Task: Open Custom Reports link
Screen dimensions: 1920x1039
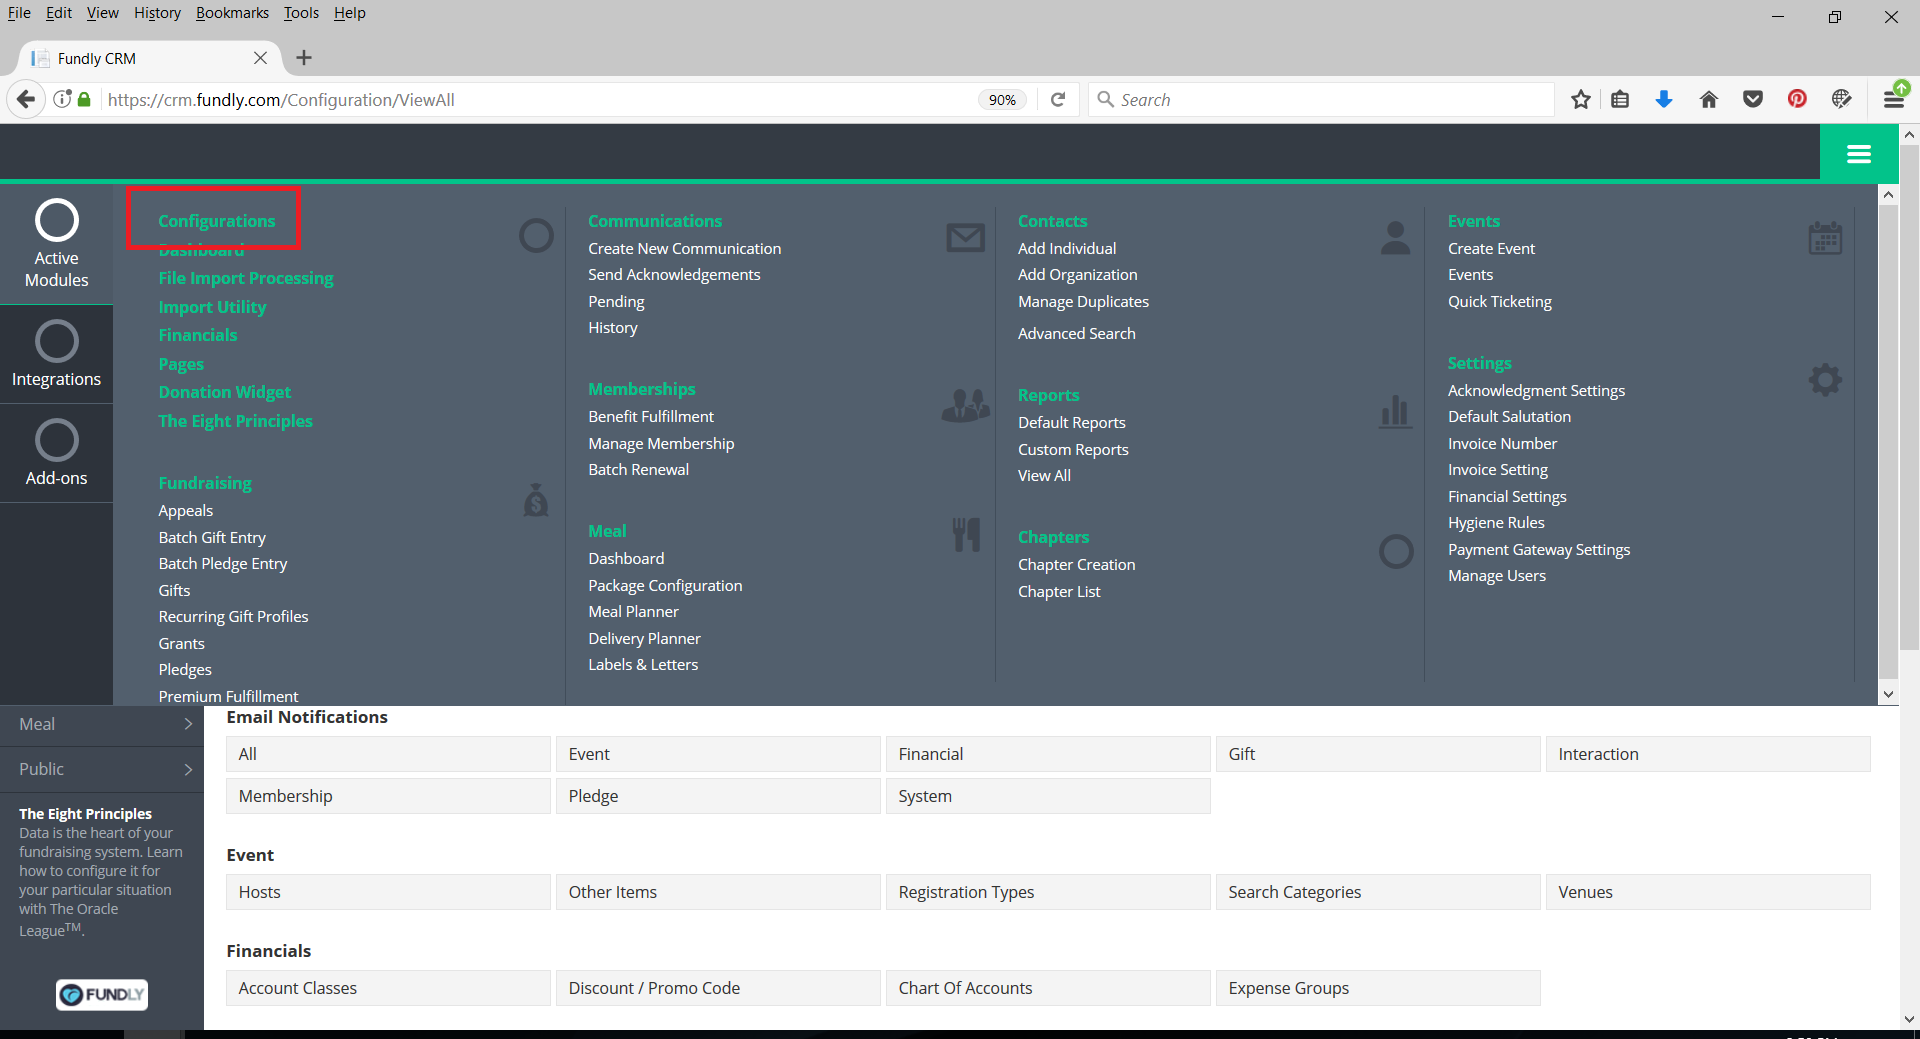Action: [x=1073, y=449]
